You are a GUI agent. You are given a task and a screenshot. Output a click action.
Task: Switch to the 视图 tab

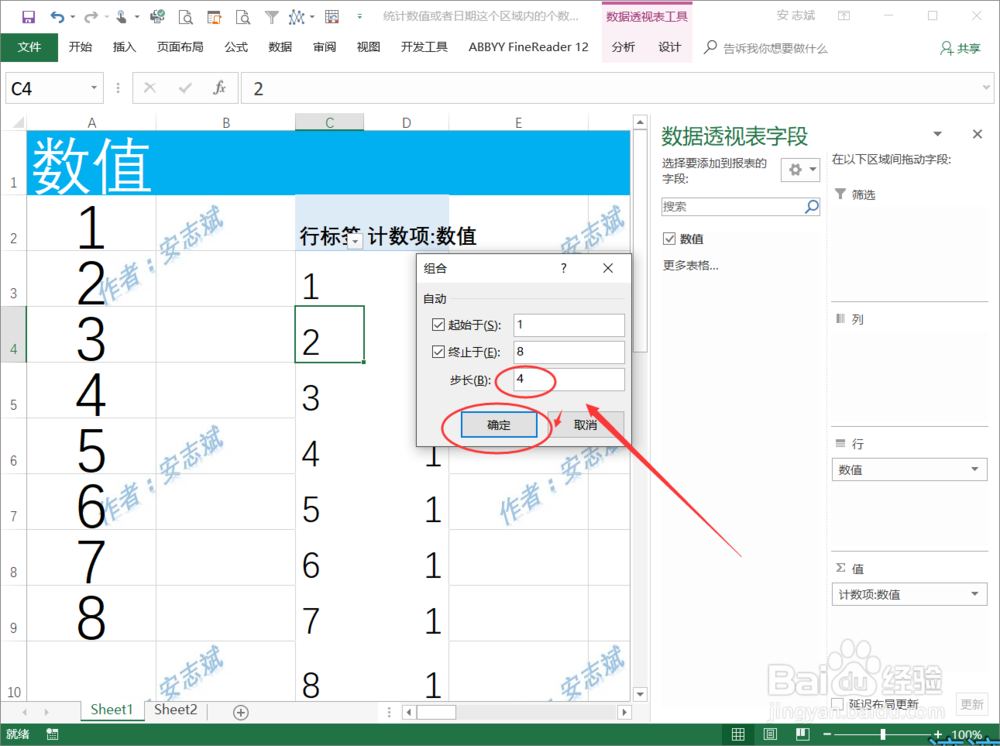click(369, 47)
